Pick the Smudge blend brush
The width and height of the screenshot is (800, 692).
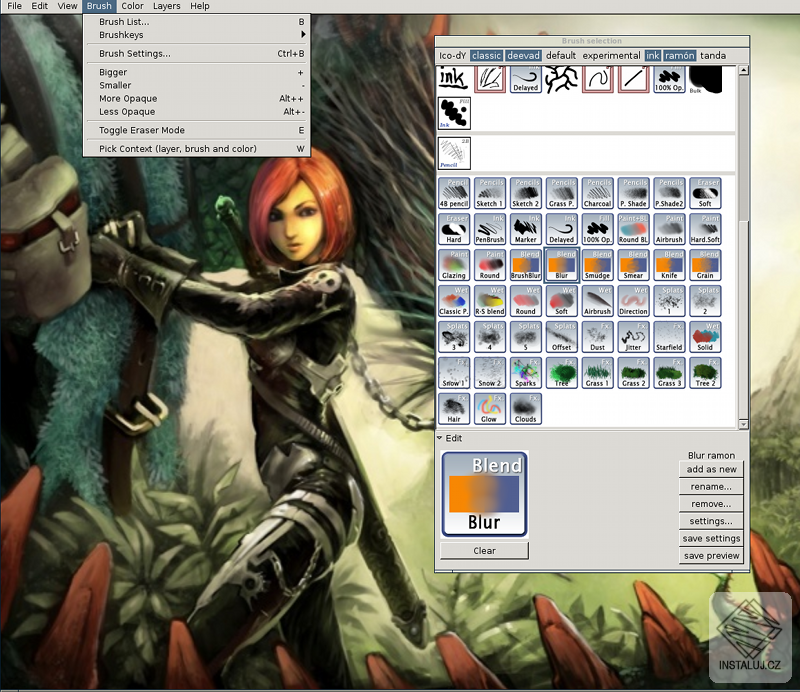(x=597, y=265)
